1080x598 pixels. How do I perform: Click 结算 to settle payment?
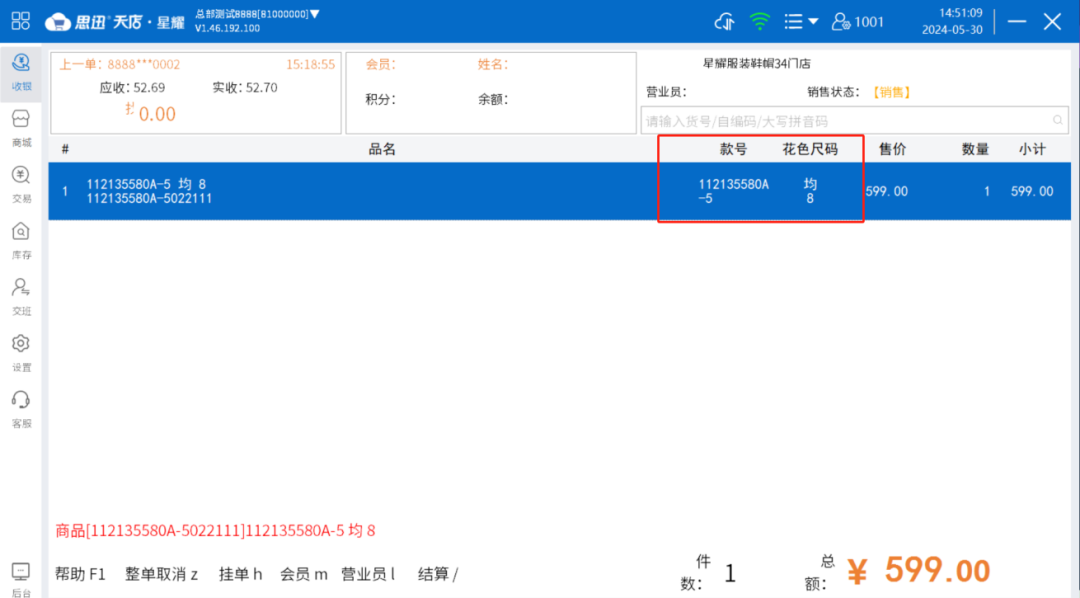(436, 574)
